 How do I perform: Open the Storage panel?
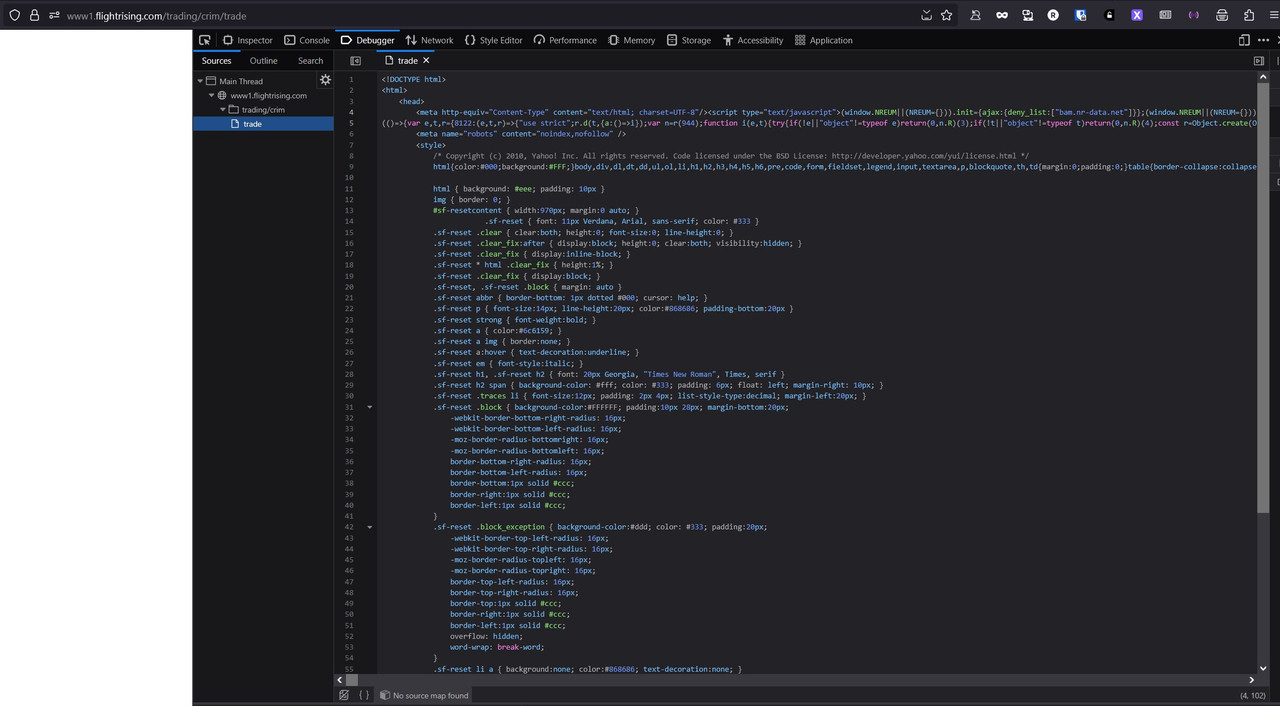689,40
